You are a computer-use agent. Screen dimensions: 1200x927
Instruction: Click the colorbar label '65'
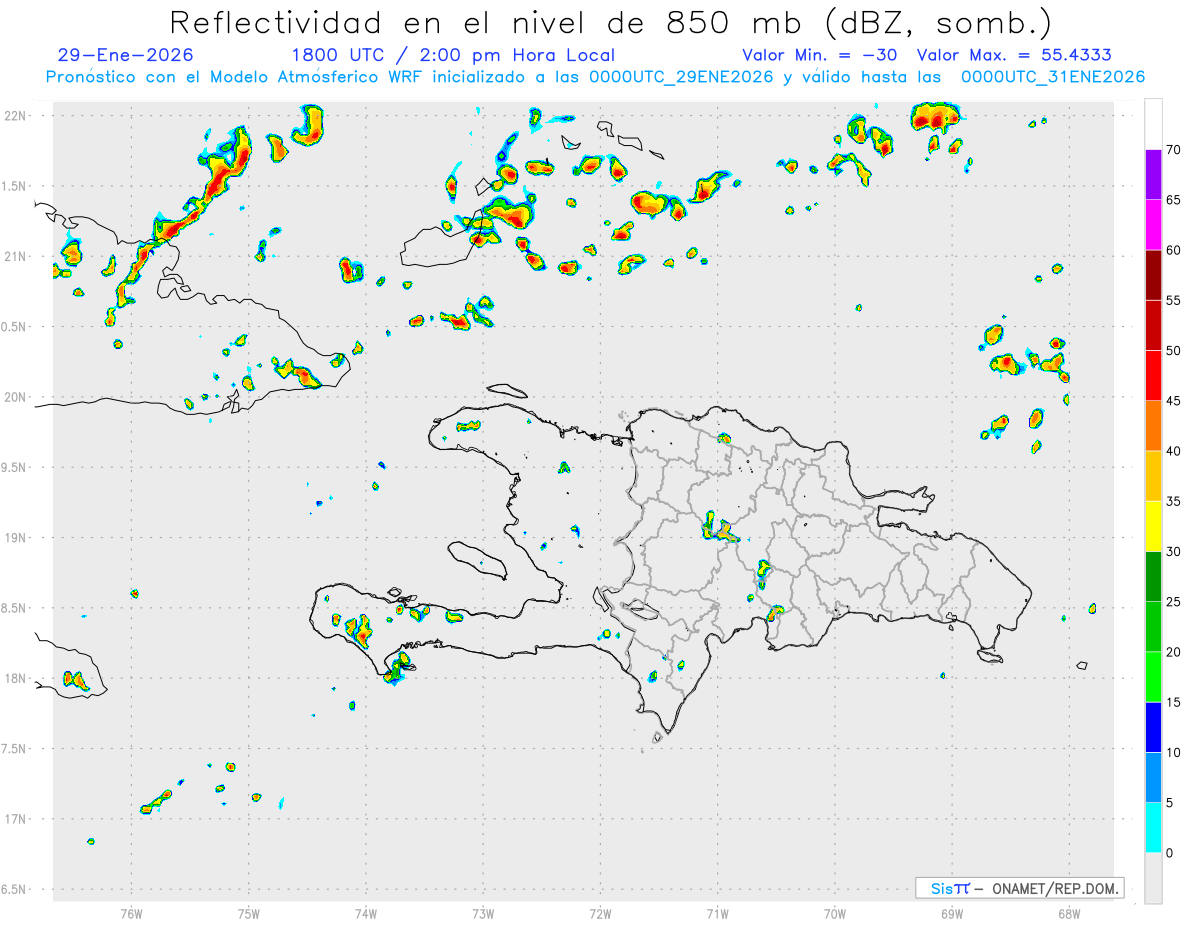1173,200
